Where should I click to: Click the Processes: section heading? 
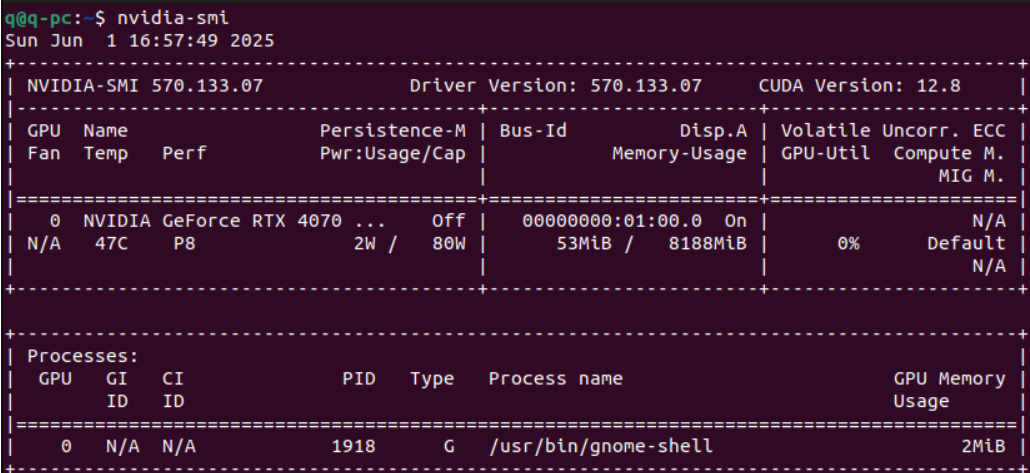(x=83, y=356)
